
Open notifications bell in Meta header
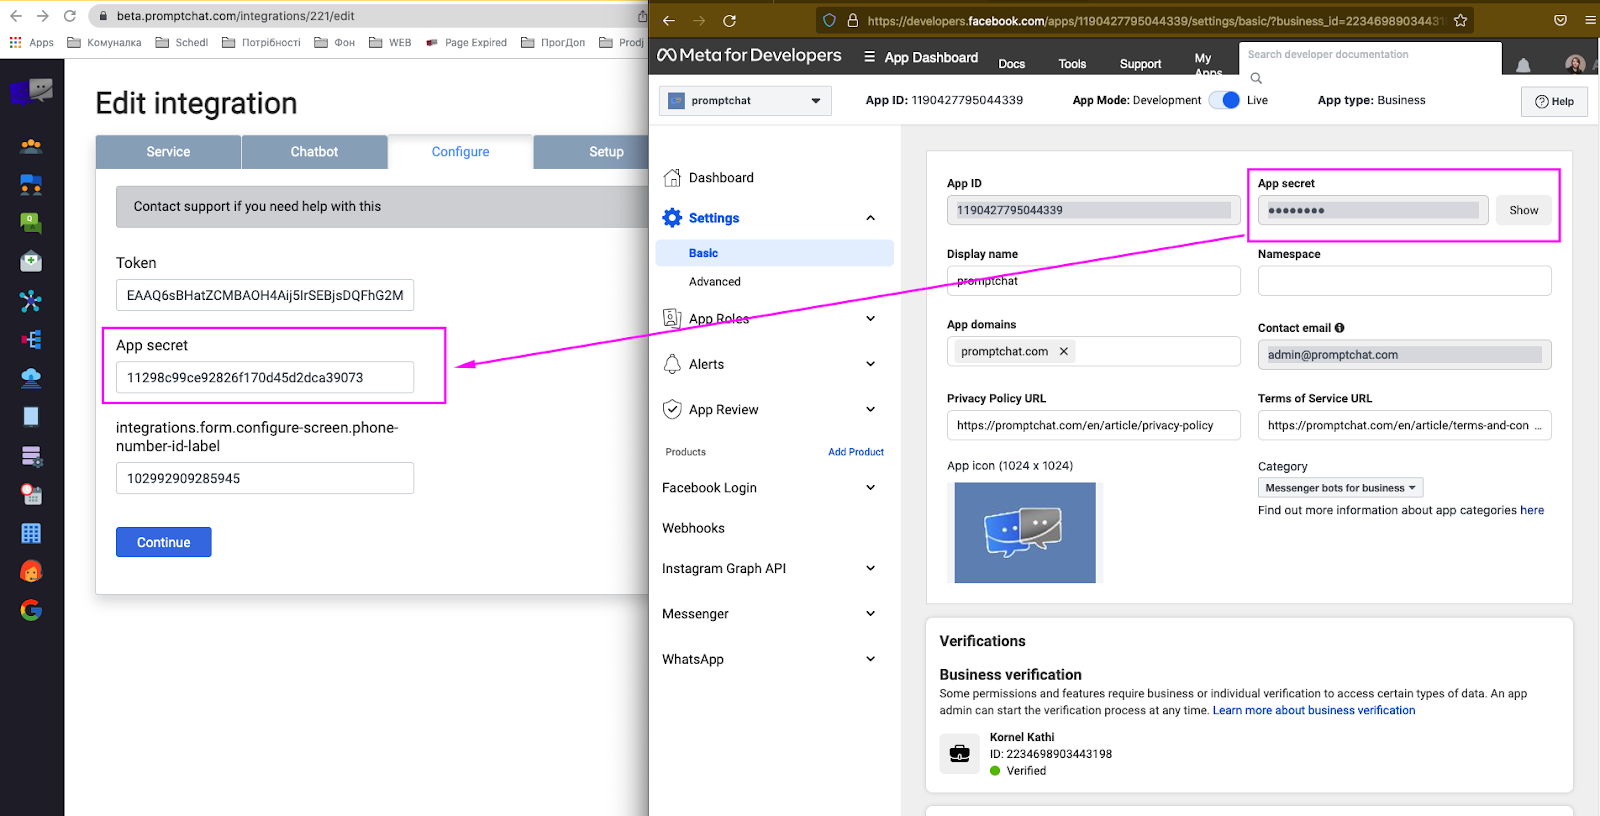[x=1523, y=65]
